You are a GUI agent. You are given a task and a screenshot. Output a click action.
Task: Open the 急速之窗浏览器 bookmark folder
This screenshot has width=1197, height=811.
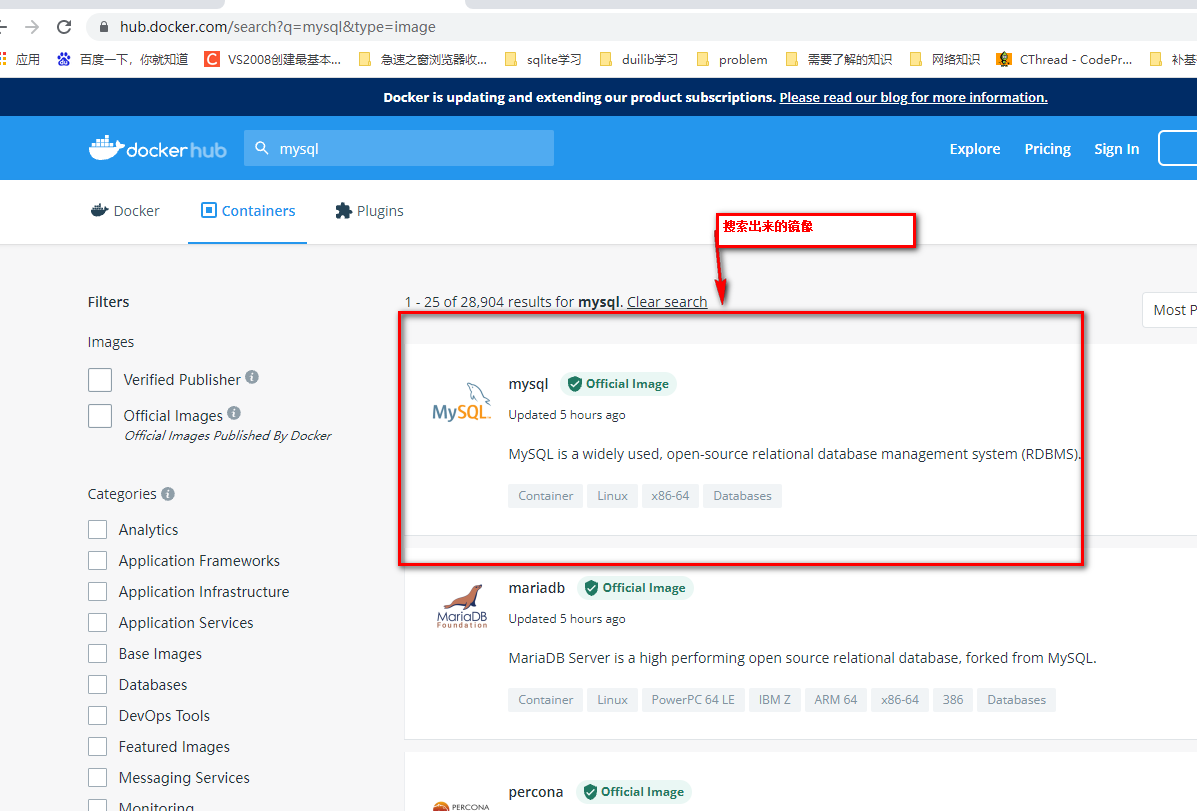pos(423,60)
